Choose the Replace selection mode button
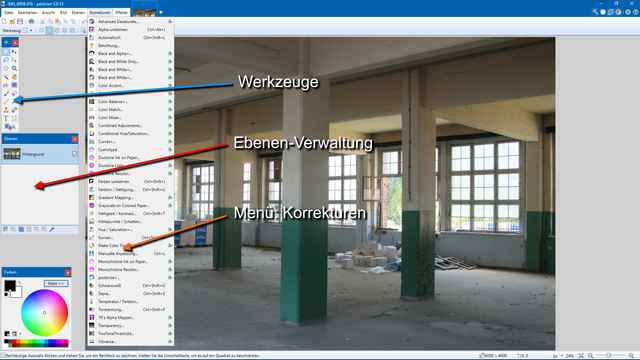Screen dimensions: 640x360 pos(42,30)
